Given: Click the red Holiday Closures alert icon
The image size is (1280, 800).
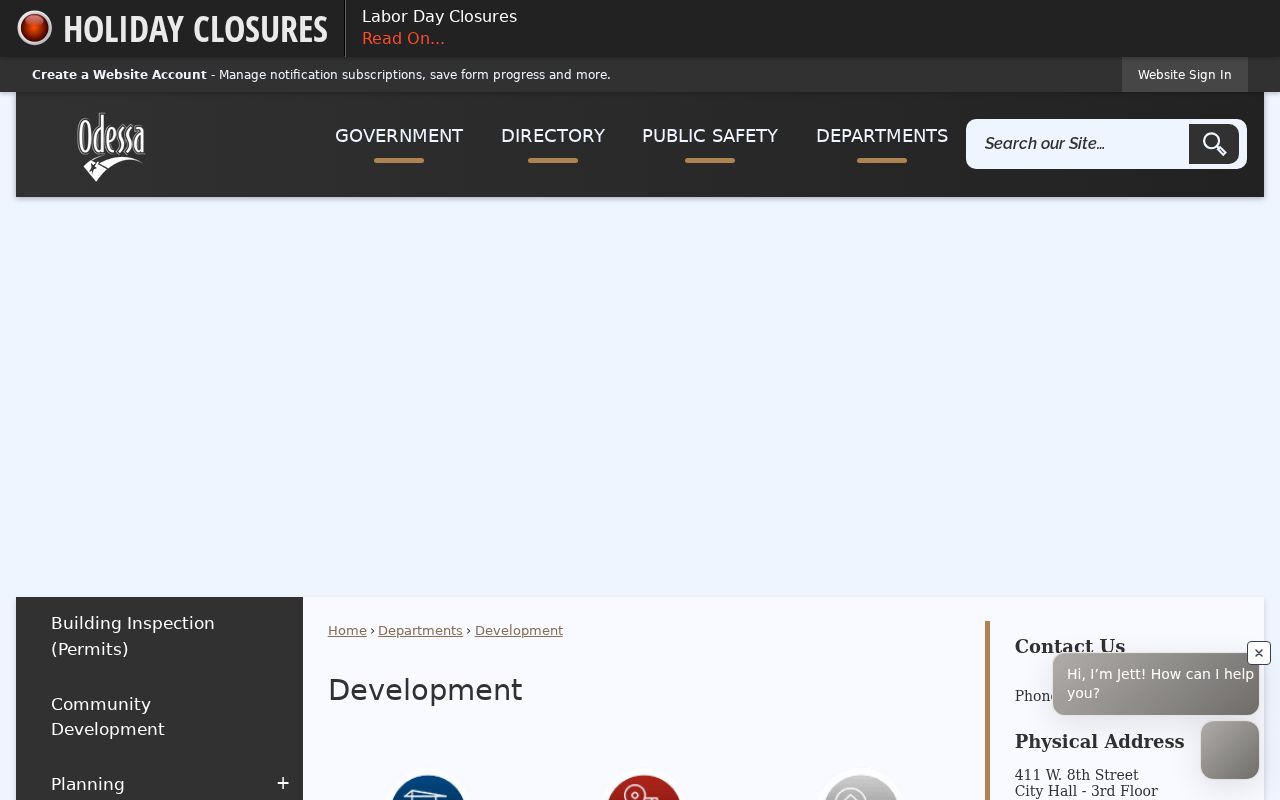Looking at the screenshot, I should [34, 28].
